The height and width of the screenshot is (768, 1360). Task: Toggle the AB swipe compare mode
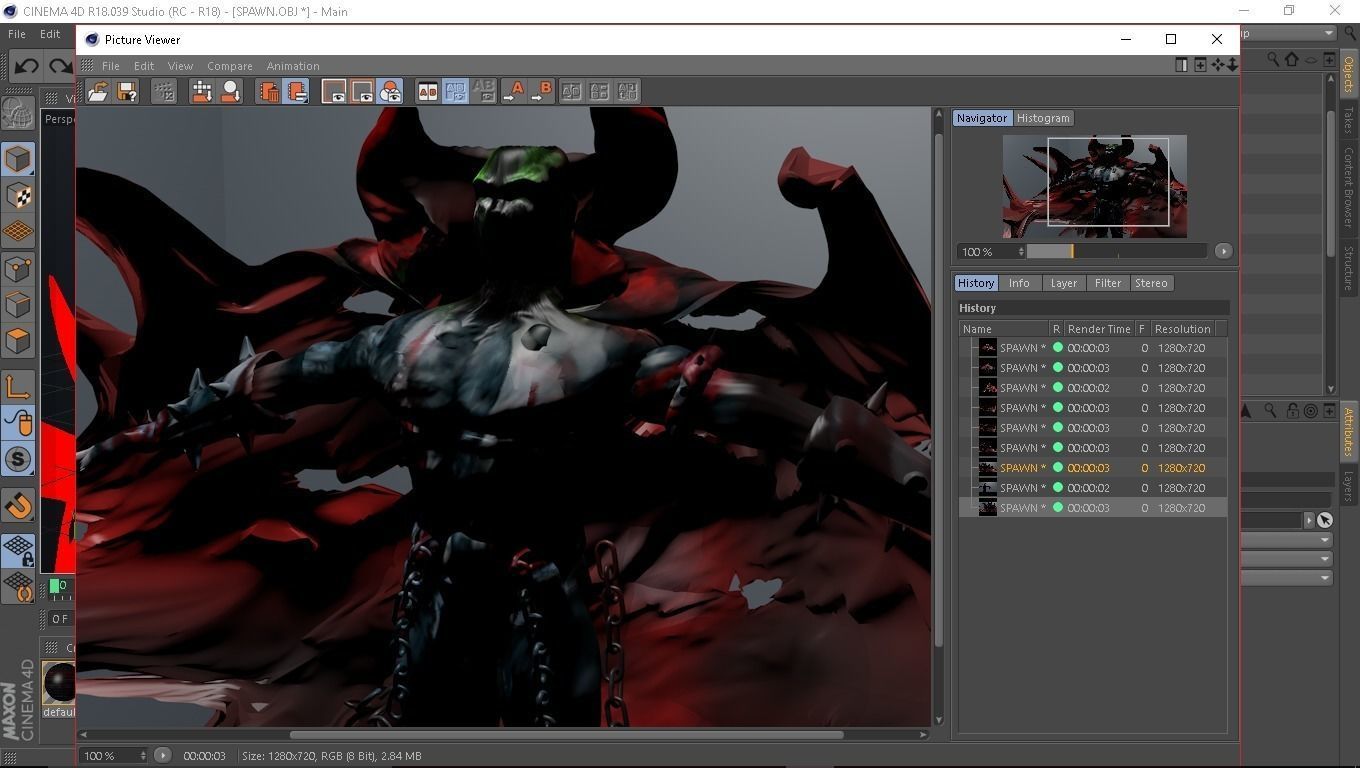455,91
